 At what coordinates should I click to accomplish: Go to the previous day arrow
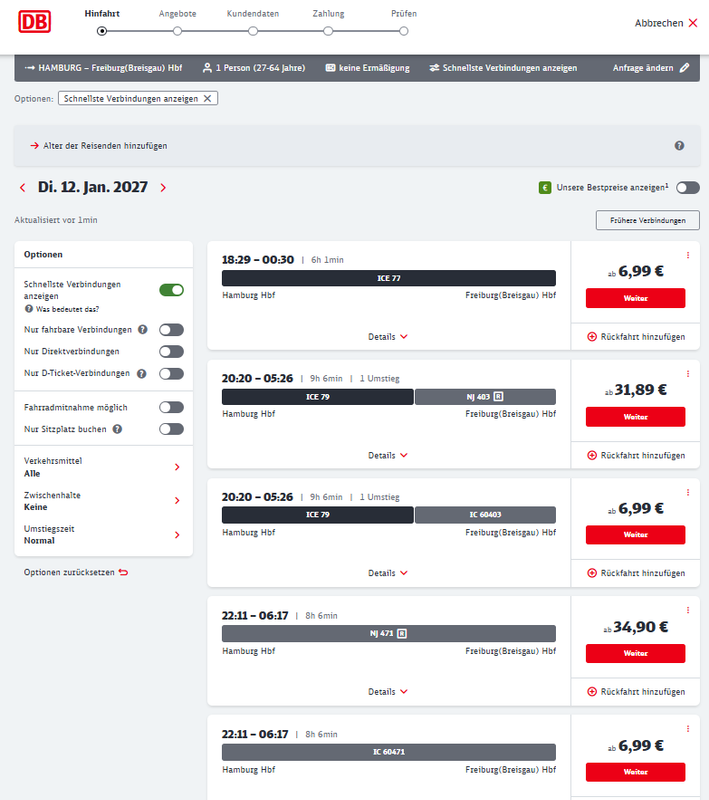tap(22, 188)
